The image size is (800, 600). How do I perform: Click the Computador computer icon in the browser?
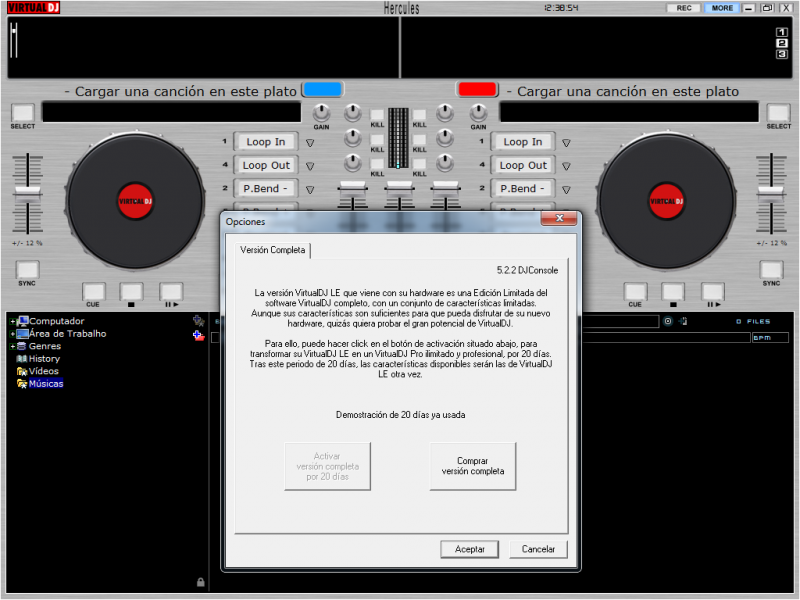pyautogui.click(x=22, y=321)
